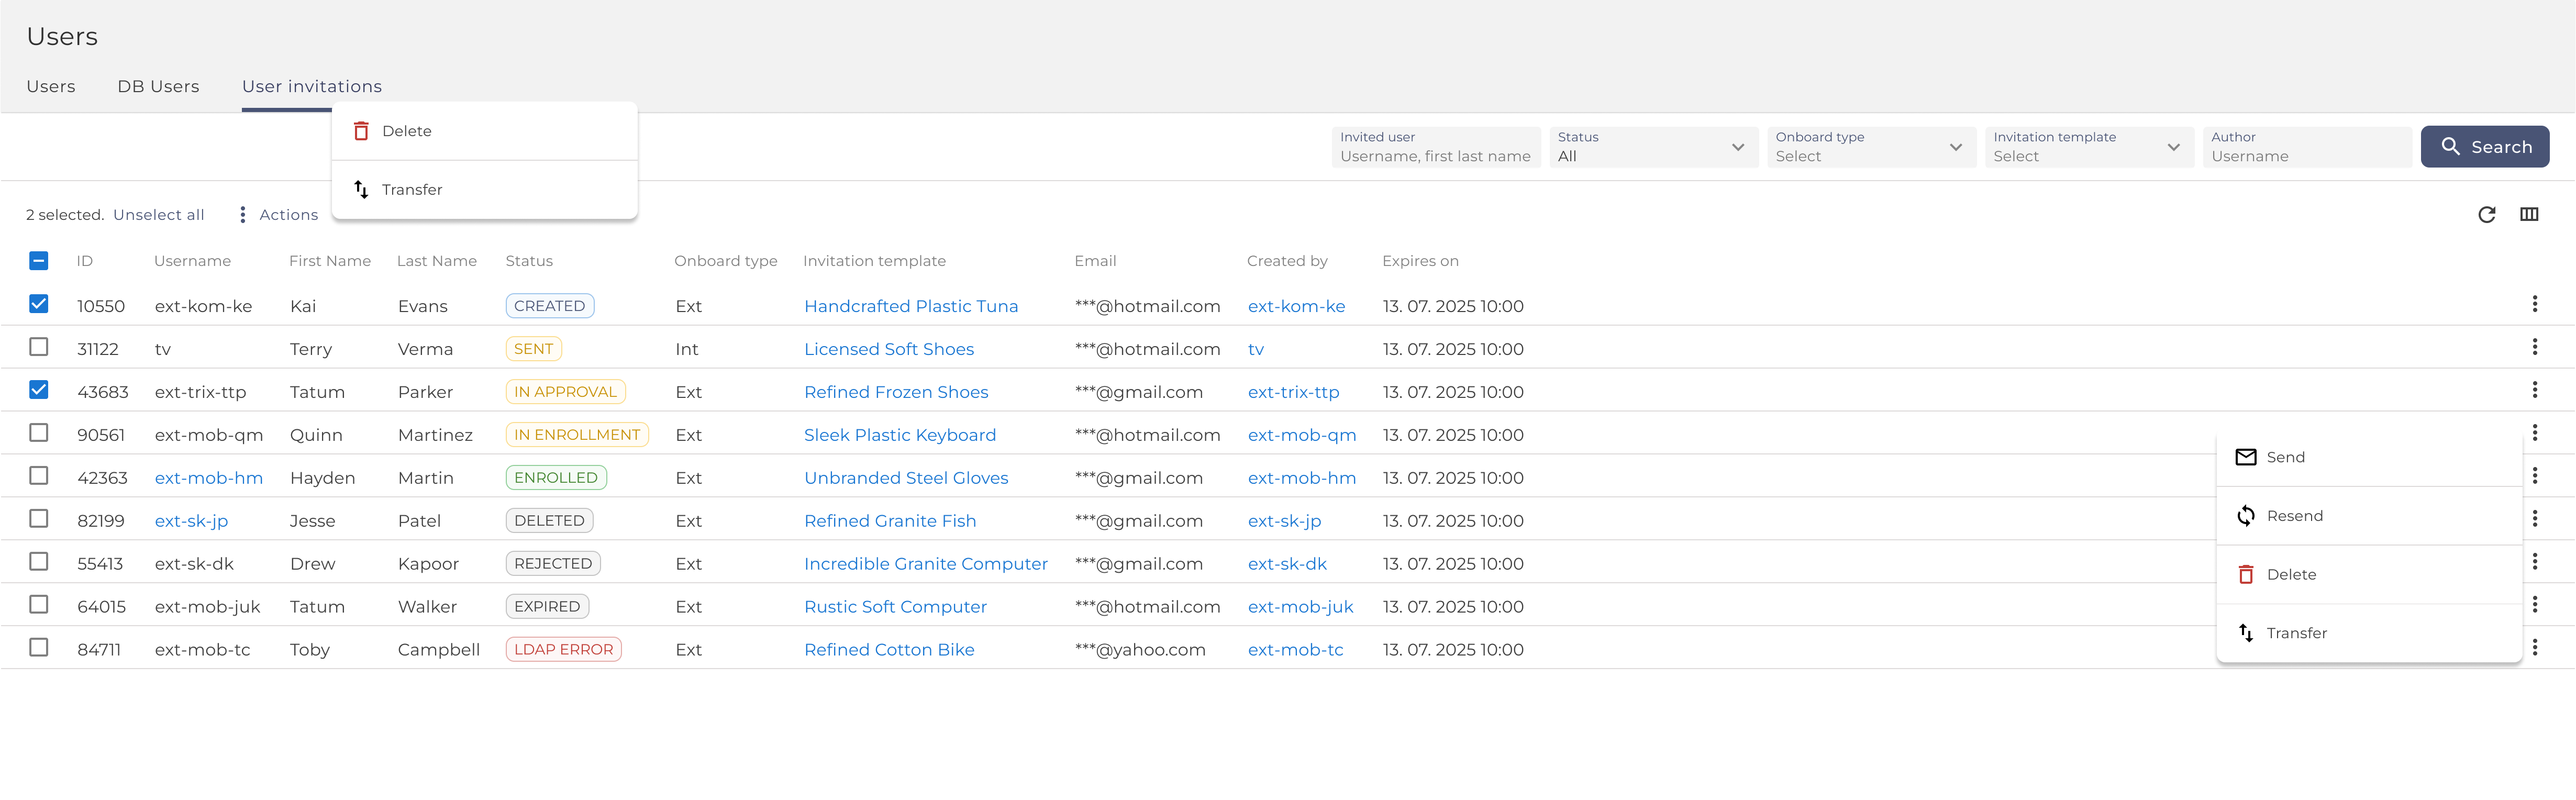Click Send in the row context menu
The height and width of the screenshot is (800, 2576).
click(x=2285, y=457)
